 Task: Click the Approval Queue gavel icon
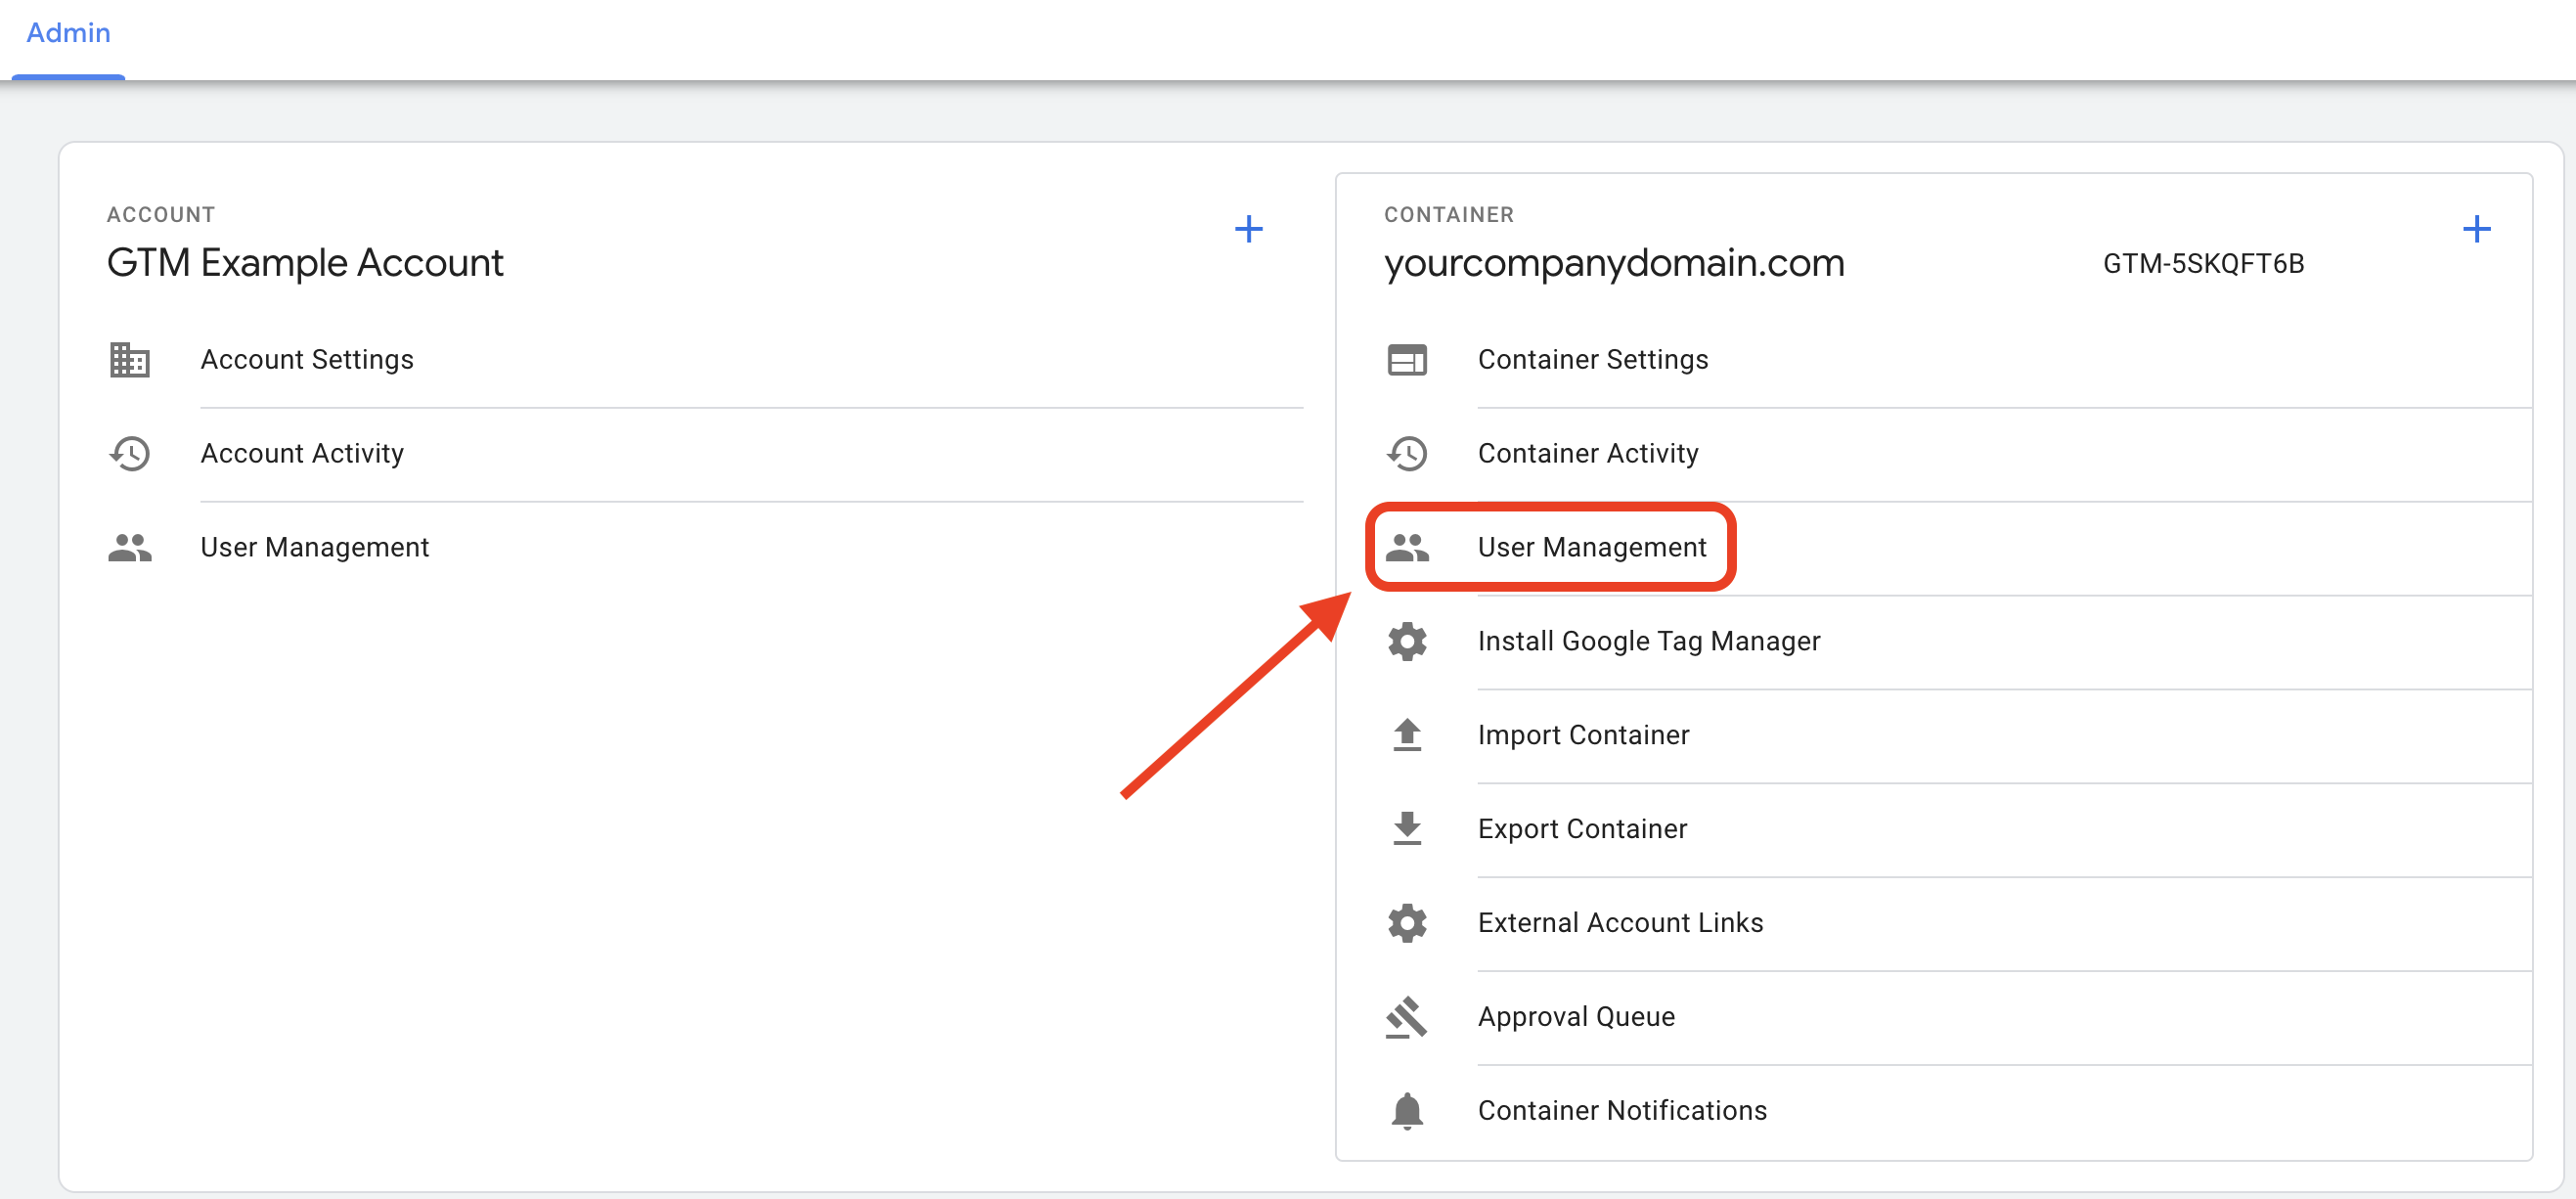pos(1406,1017)
